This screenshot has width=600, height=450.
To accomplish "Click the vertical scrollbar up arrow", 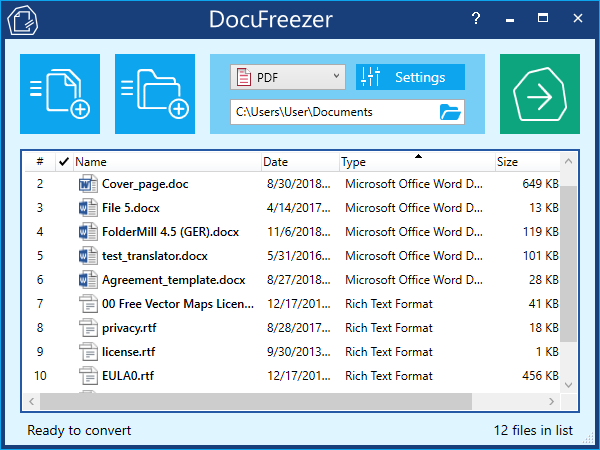I will (x=568, y=161).
